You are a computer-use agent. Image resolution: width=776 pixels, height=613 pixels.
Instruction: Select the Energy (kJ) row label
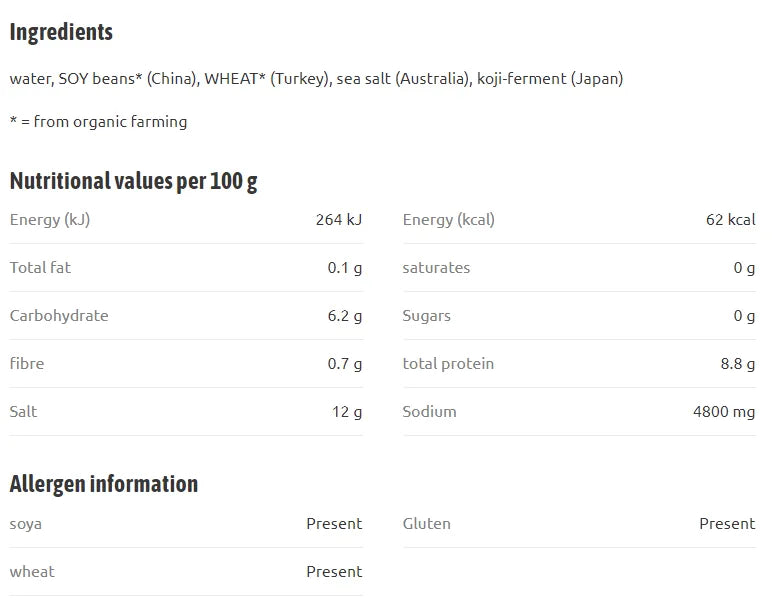[x=50, y=220]
